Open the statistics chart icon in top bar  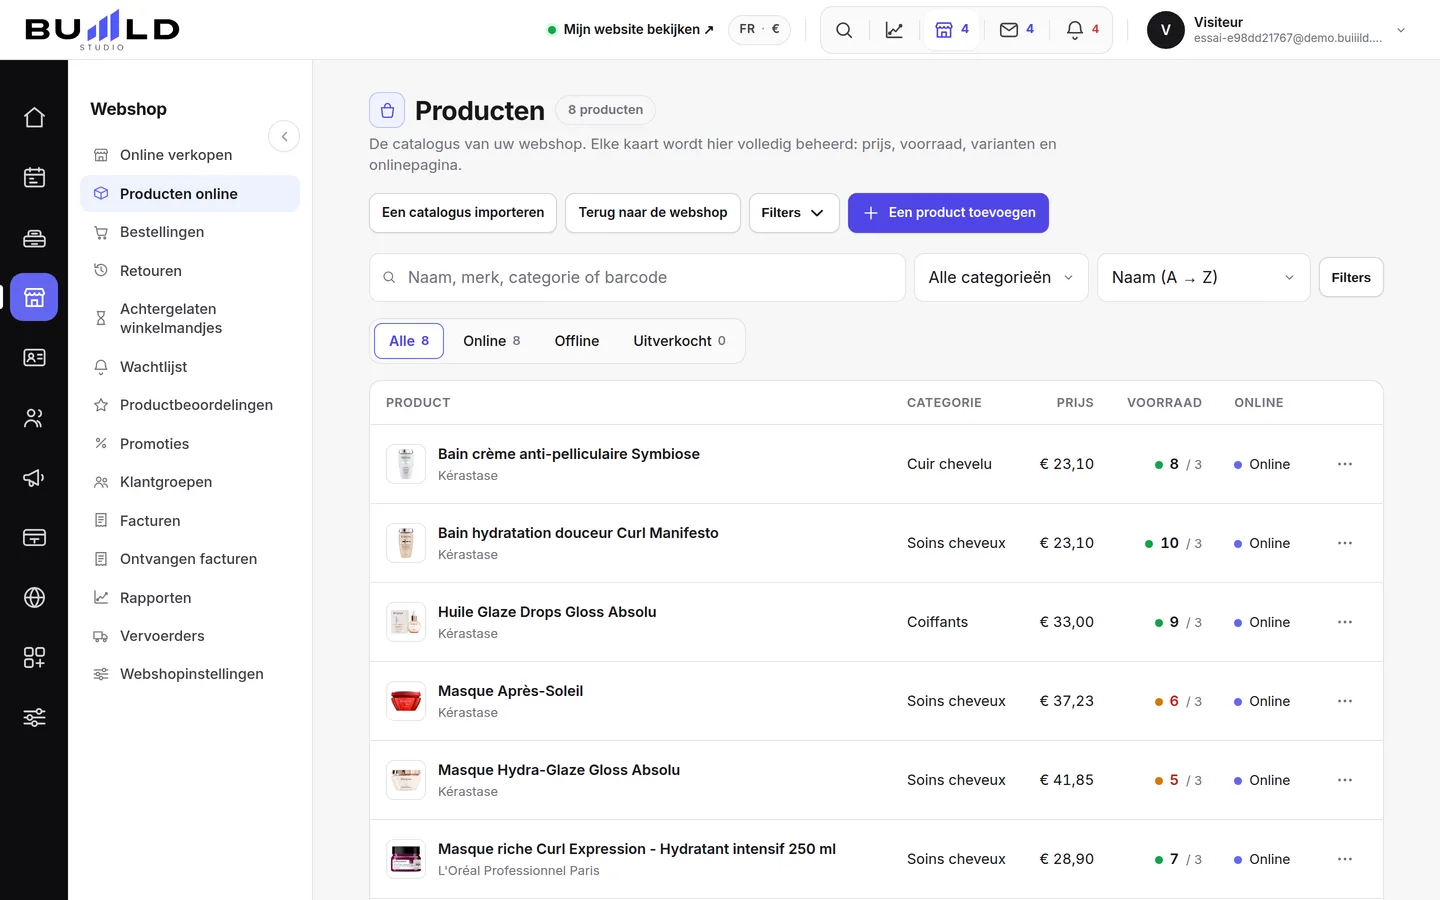[894, 30]
